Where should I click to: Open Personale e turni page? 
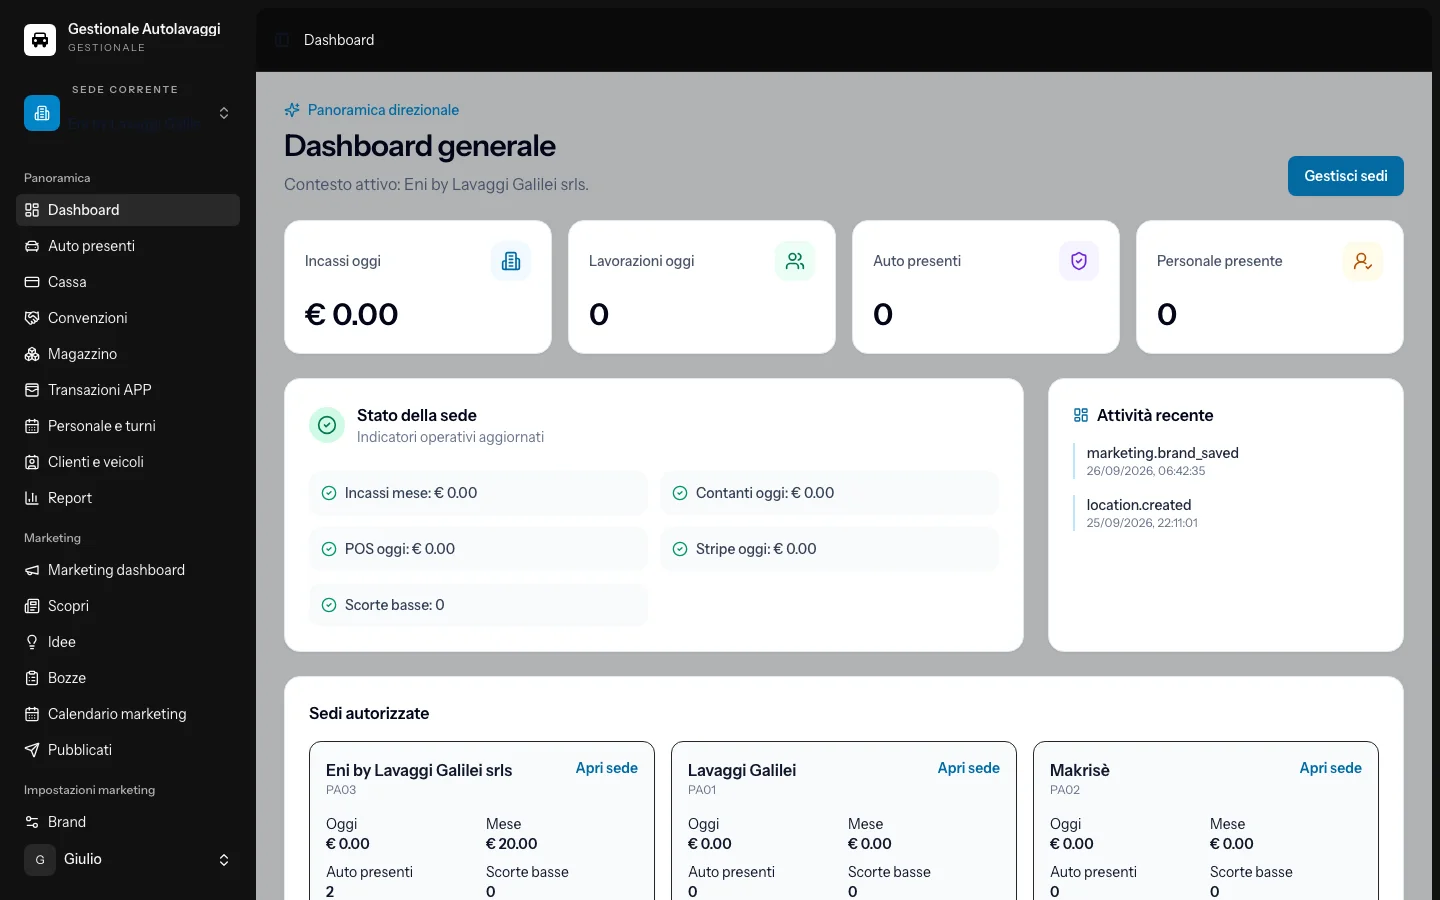click(128, 426)
